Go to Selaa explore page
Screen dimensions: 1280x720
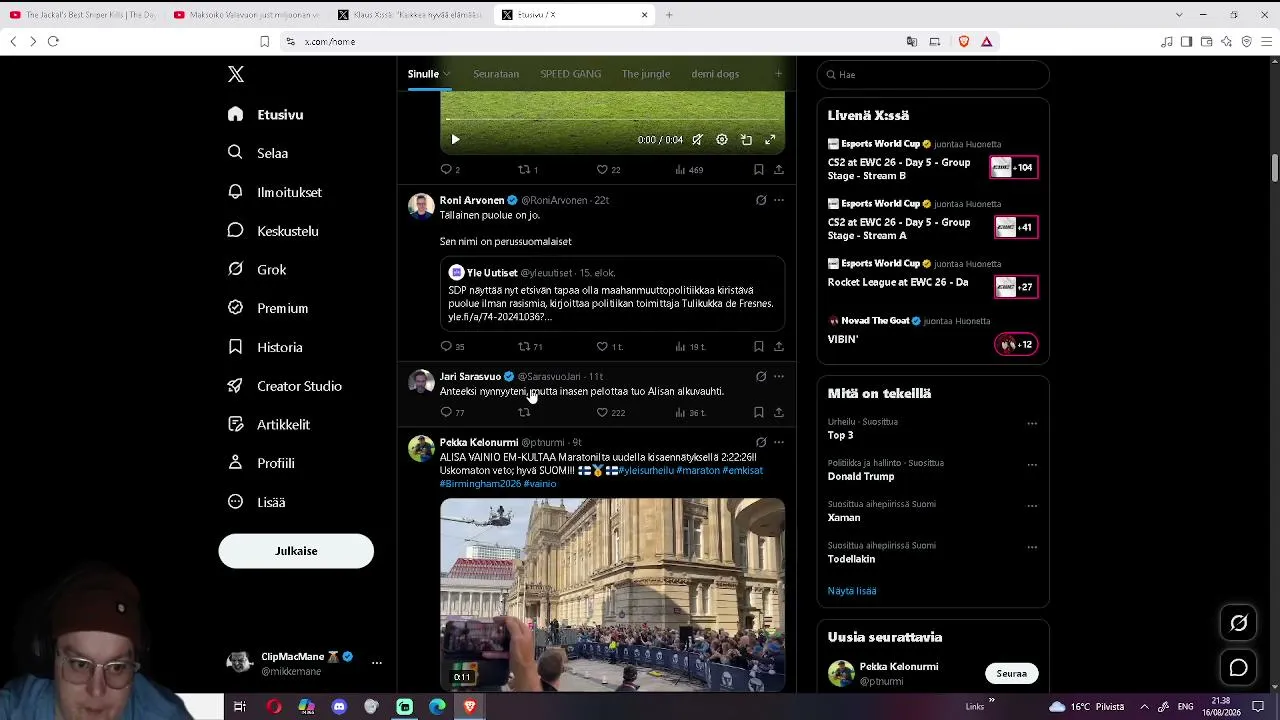coord(257,153)
